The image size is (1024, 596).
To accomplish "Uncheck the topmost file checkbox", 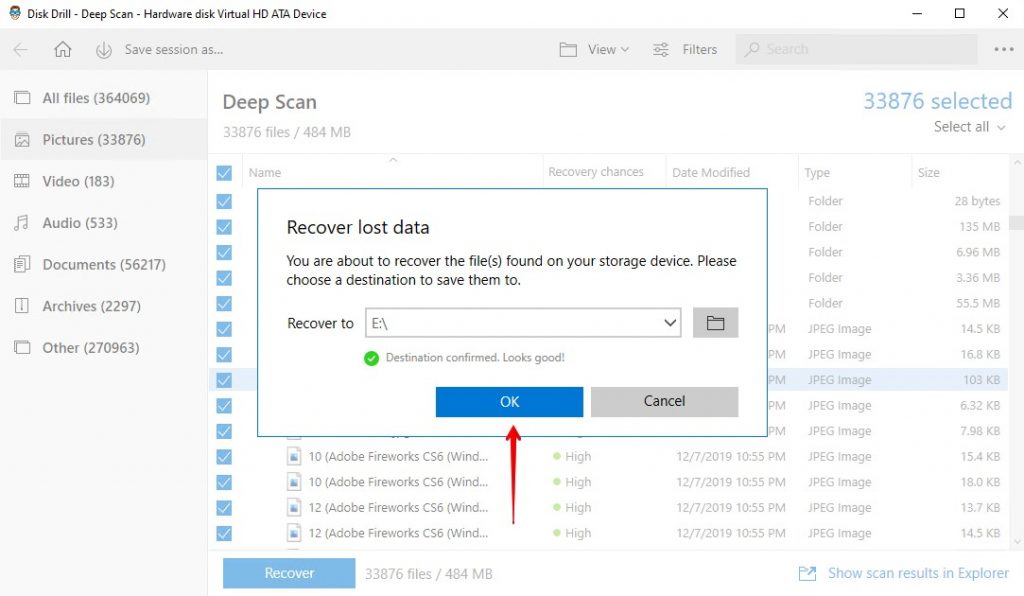I will coord(224,200).
